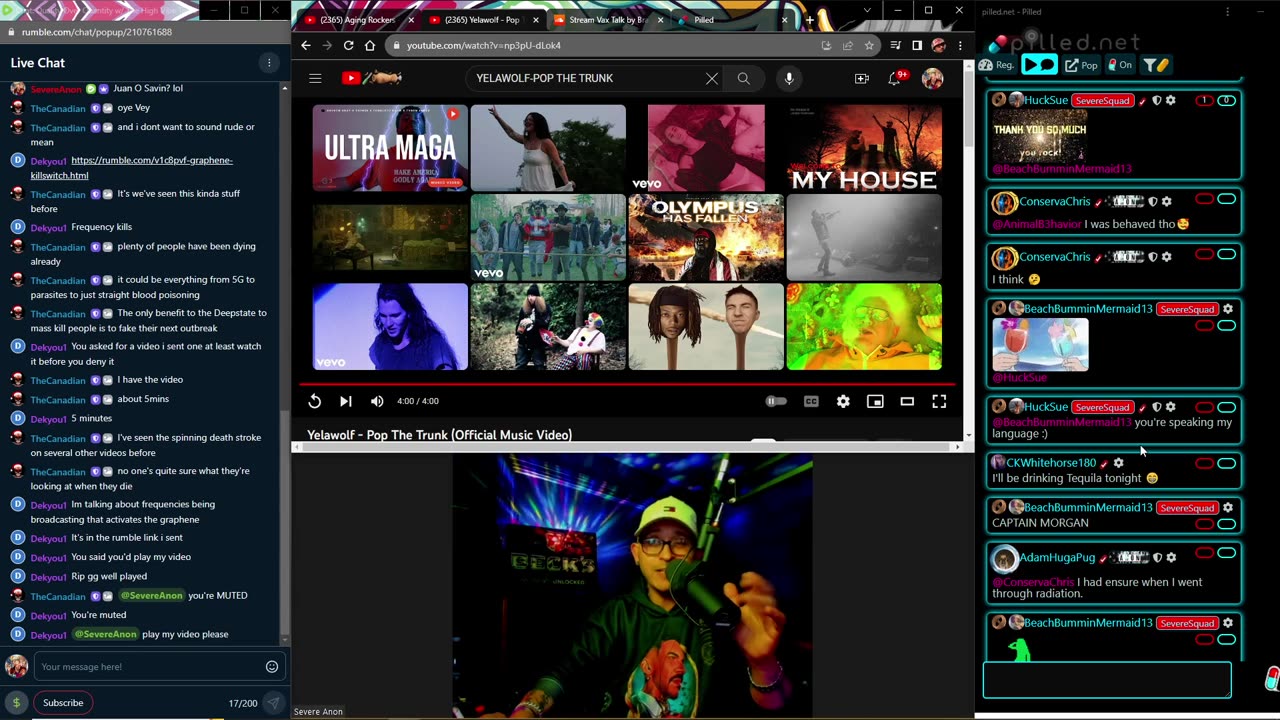Click the Subscribe button in Rumble chat
The height and width of the screenshot is (720, 1280).
click(63, 703)
